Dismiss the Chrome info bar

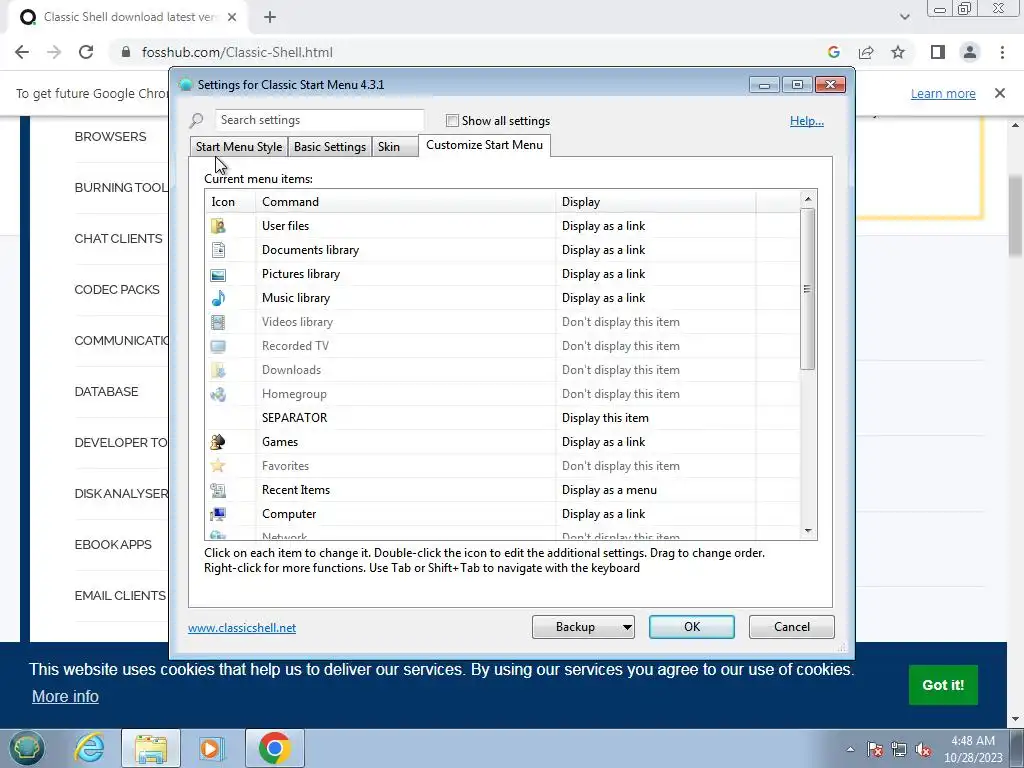coord(1000,93)
